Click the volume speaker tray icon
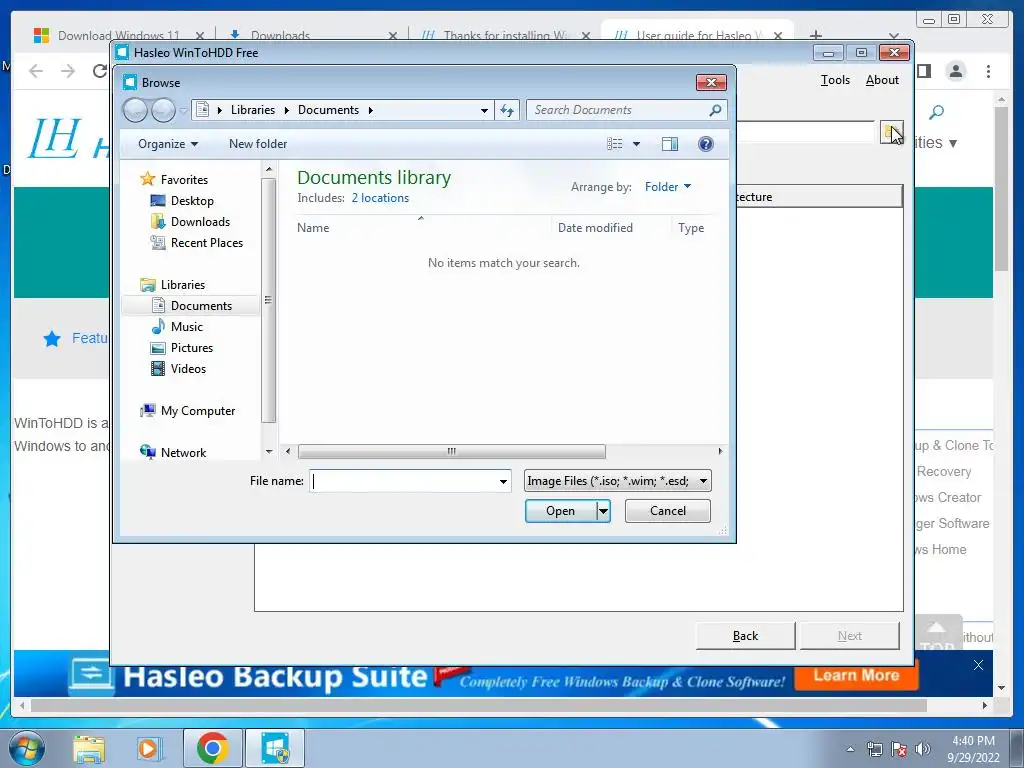The width and height of the screenshot is (1024, 768). (x=922, y=749)
